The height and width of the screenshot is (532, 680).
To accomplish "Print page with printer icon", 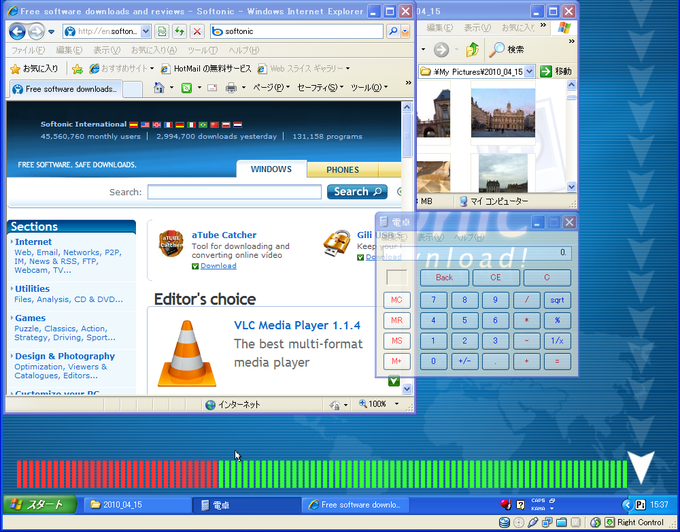I will [x=231, y=88].
